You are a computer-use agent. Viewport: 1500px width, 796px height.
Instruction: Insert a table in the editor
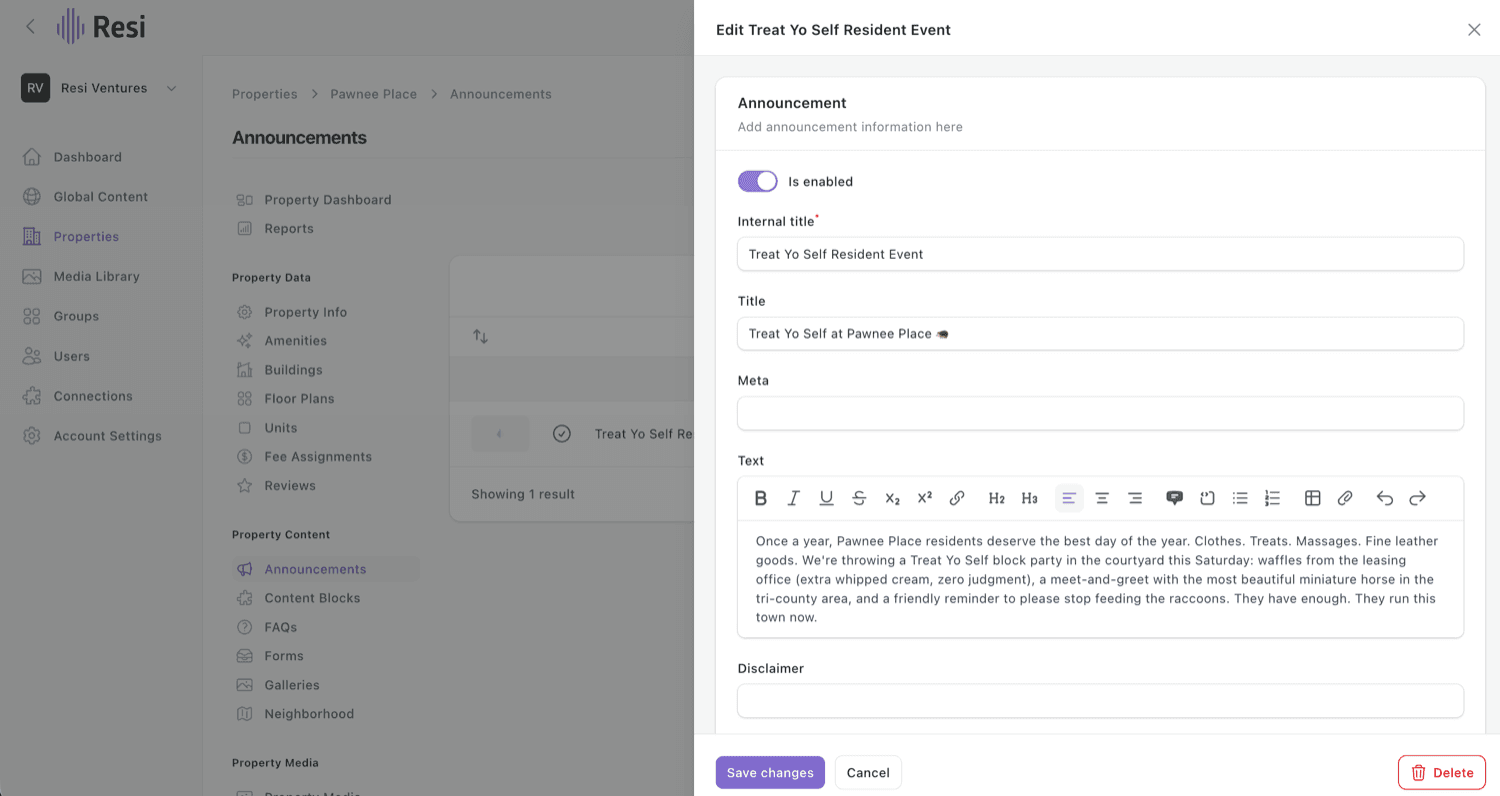point(1313,498)
